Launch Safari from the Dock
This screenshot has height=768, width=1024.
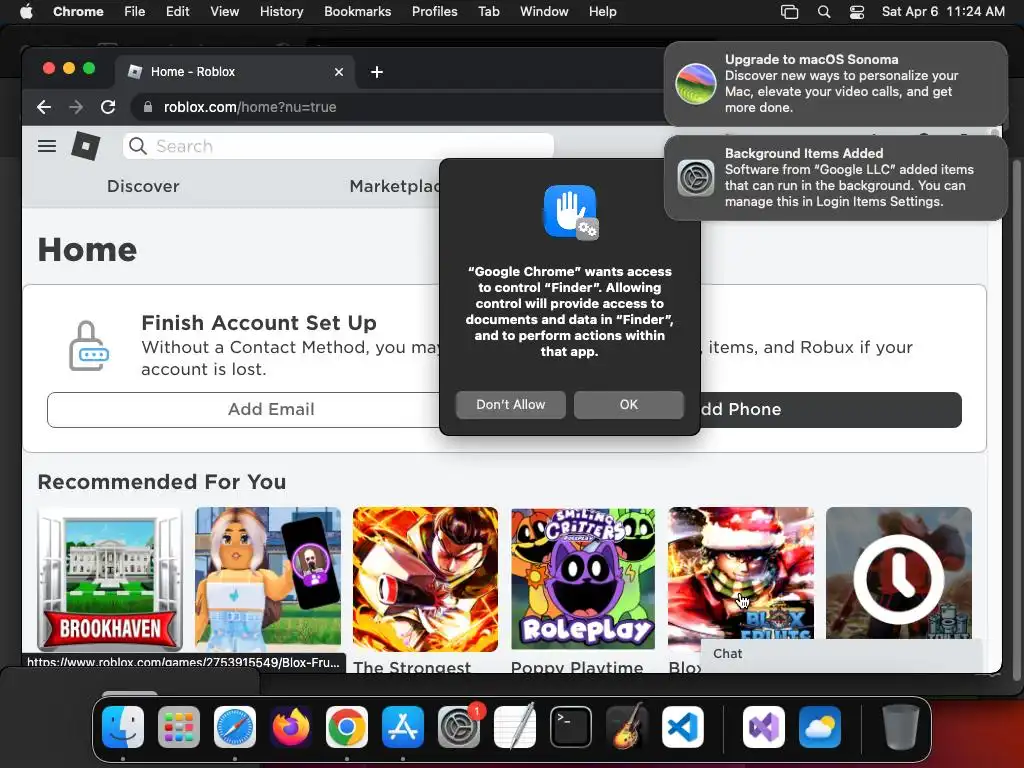(x=235, y=727)
